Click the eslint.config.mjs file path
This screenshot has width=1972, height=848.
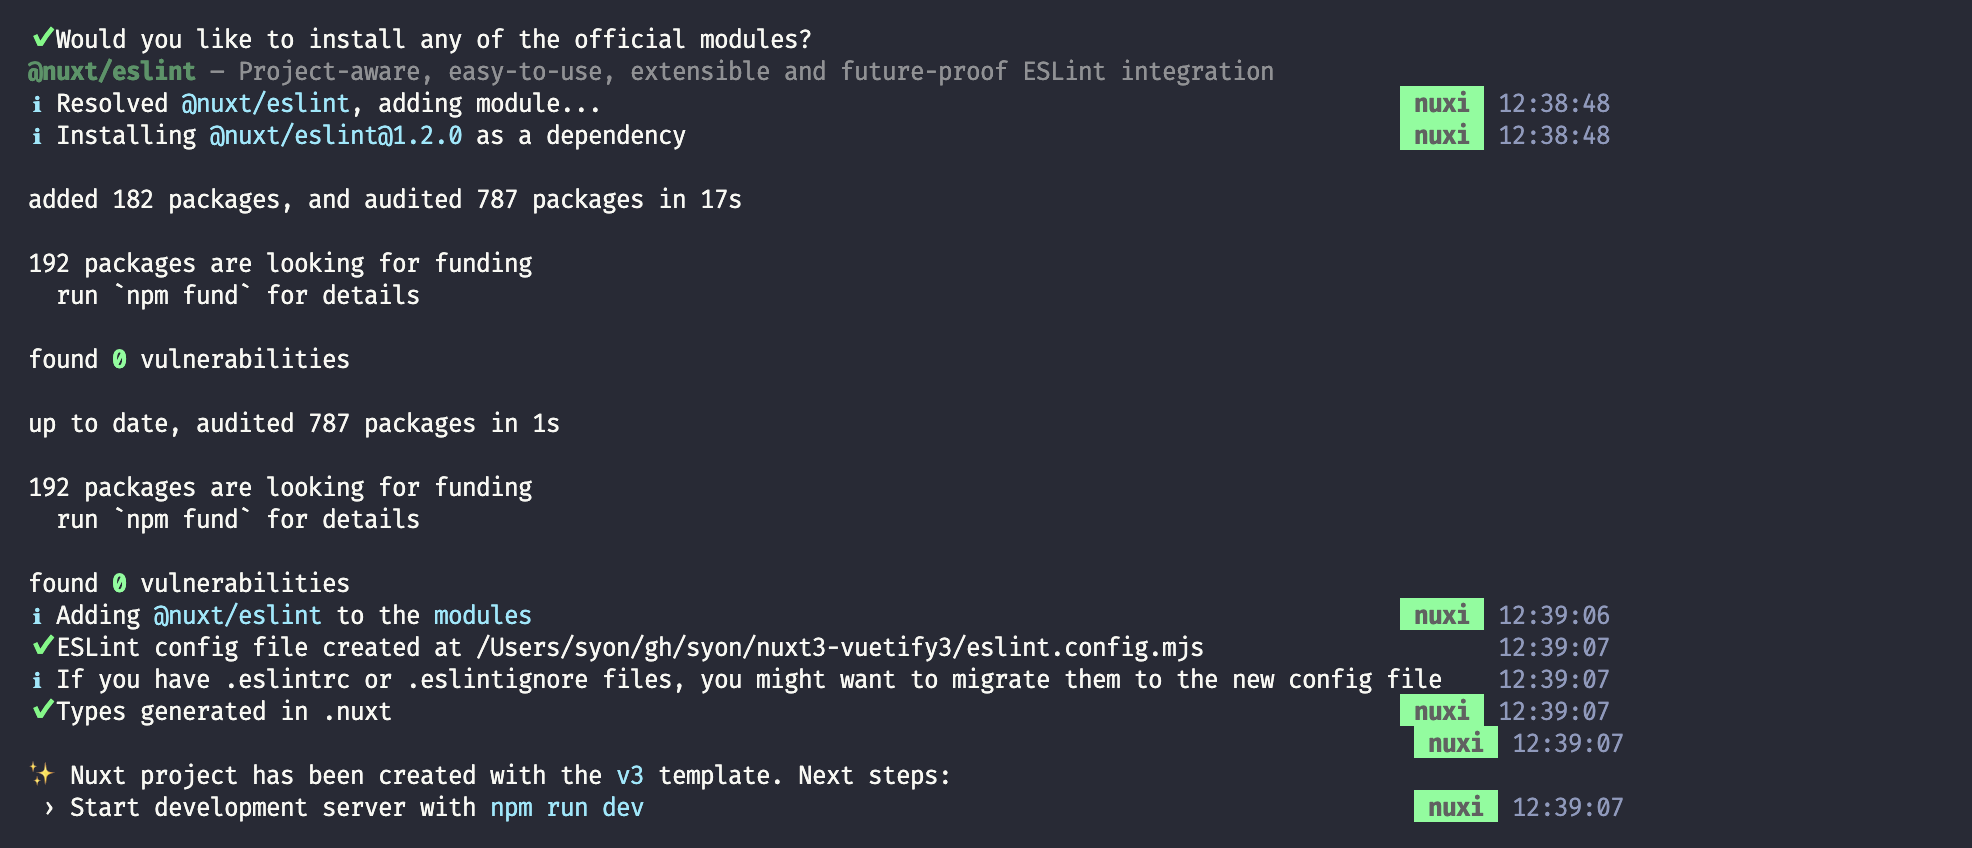840,647
